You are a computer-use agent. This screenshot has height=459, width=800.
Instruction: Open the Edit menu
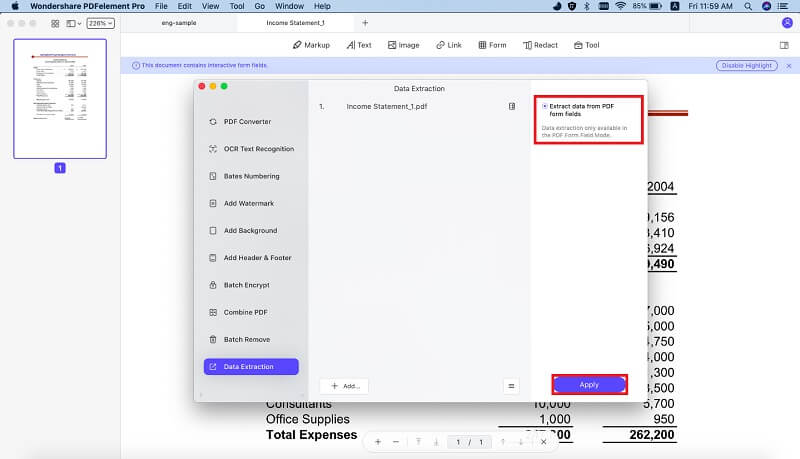(x=185, y=6)
